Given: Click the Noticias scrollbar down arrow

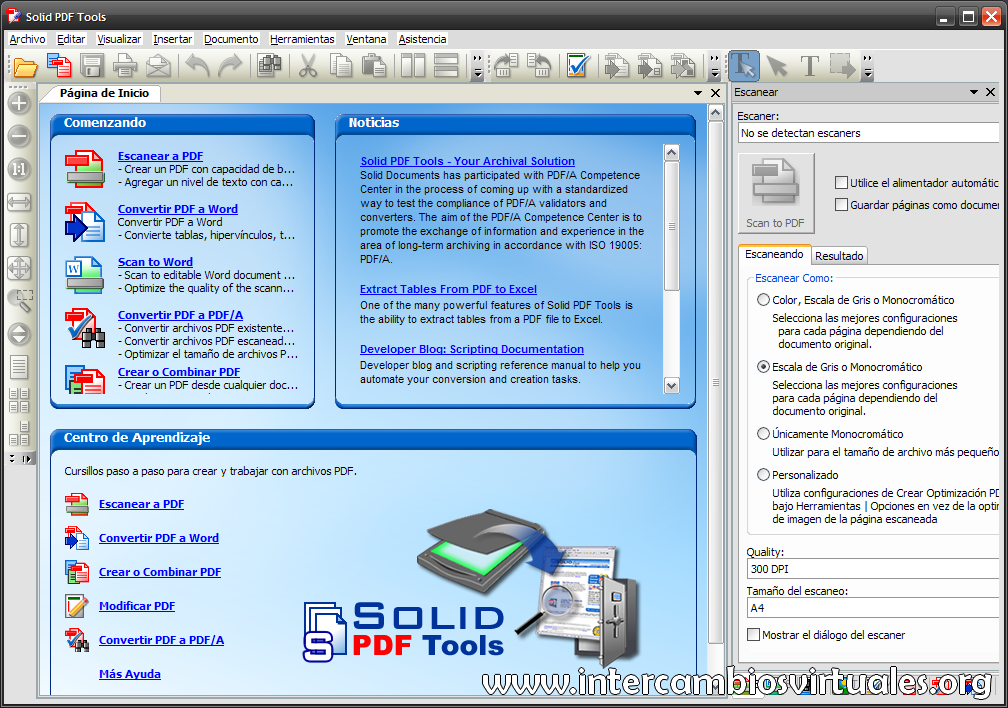Looking at the screenshot, I should (x=672, y=386).
